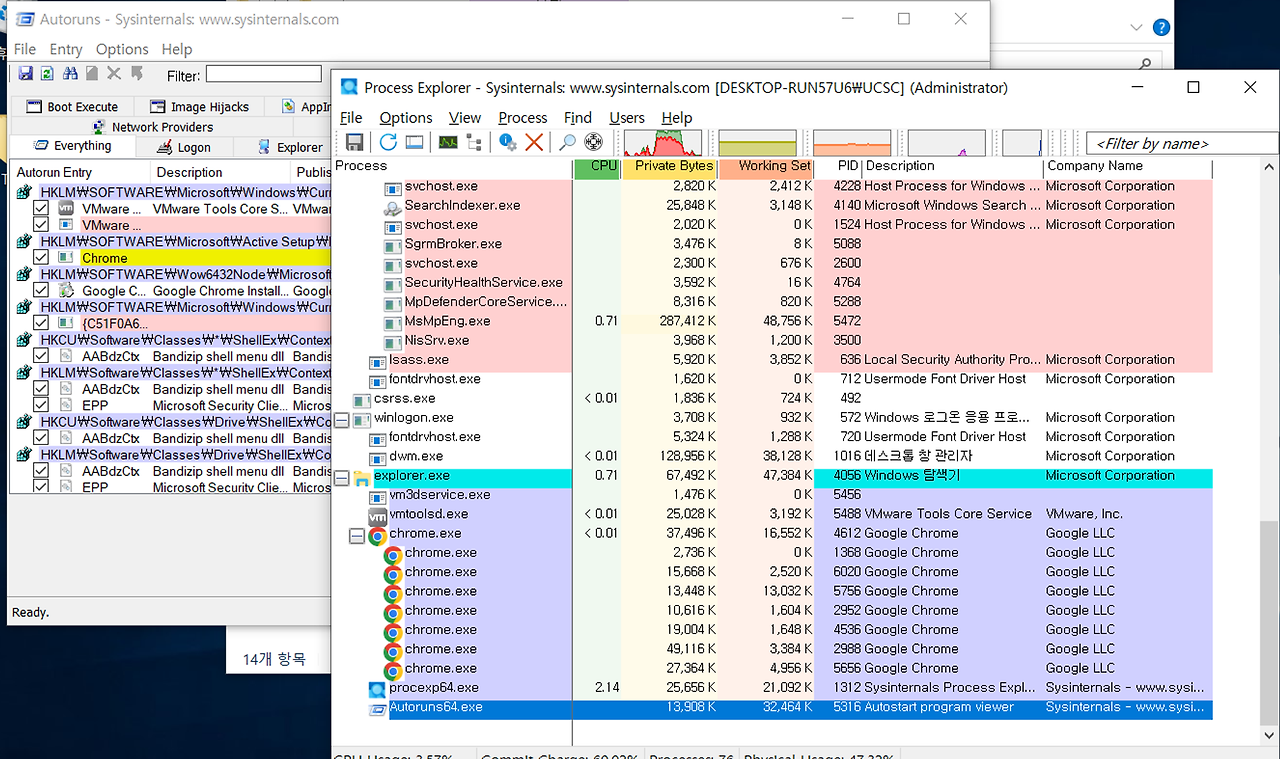This screenshot has height=759, width=1280.
Task: Collapse the winlogon.exe process tree
Action: point(341,419)
